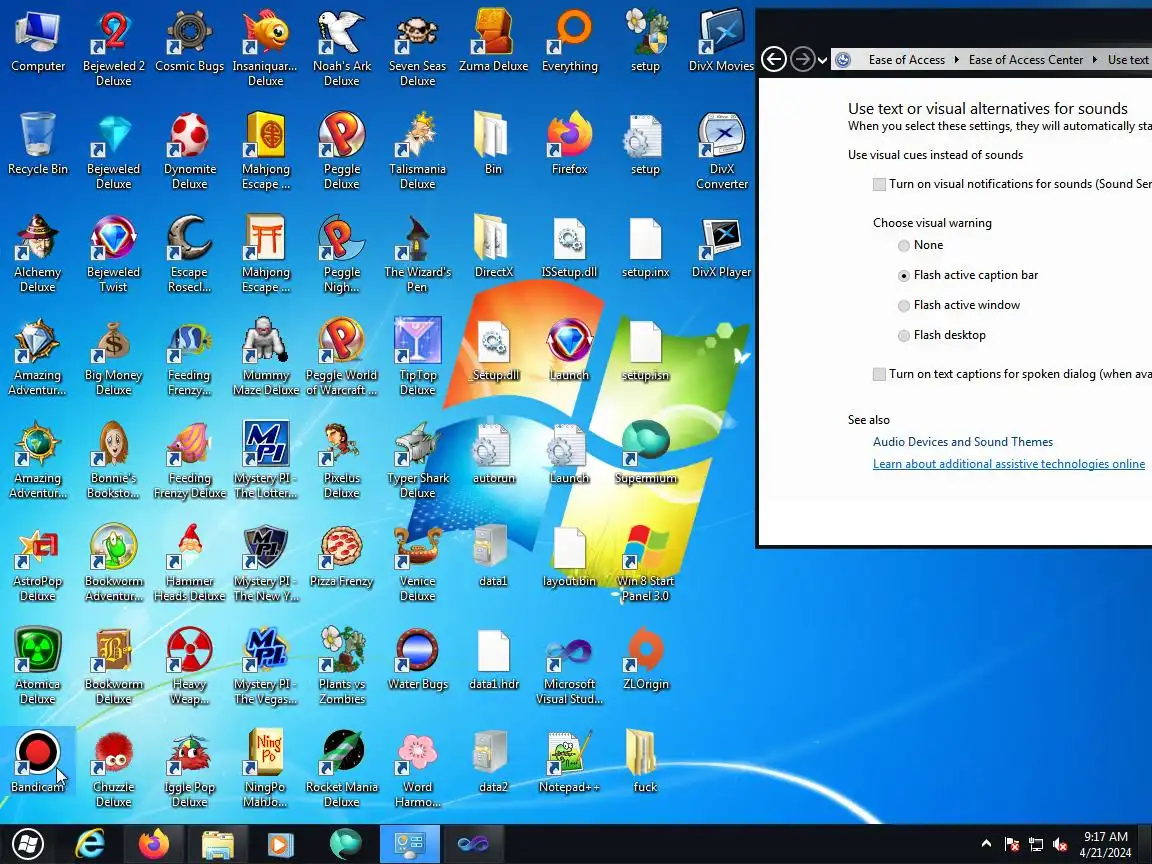Screen dimensions: 1152x864
Task: Select the Bandicam recorder icon
Action: pyautogui.click(x=37, y=761)
